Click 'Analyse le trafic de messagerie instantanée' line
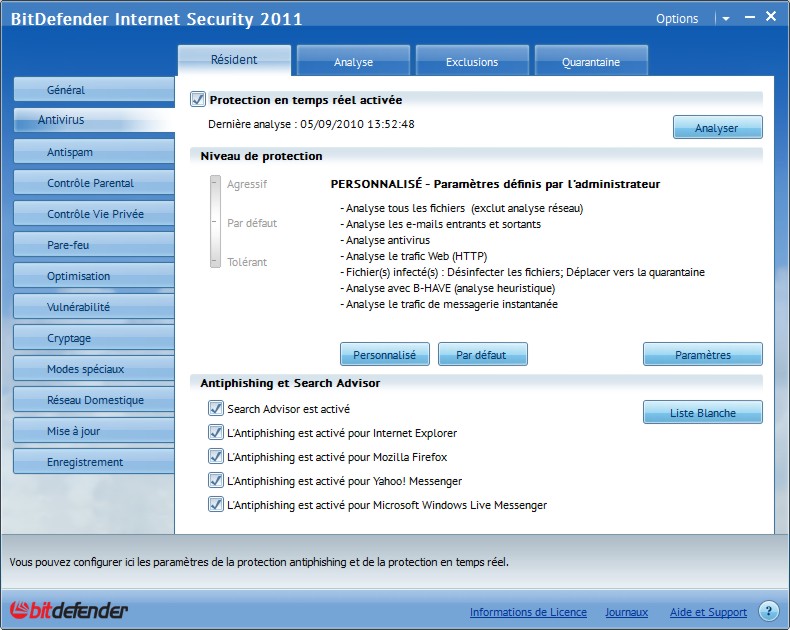Viewport: 790px width, 630px height. (x=449, y=304)
